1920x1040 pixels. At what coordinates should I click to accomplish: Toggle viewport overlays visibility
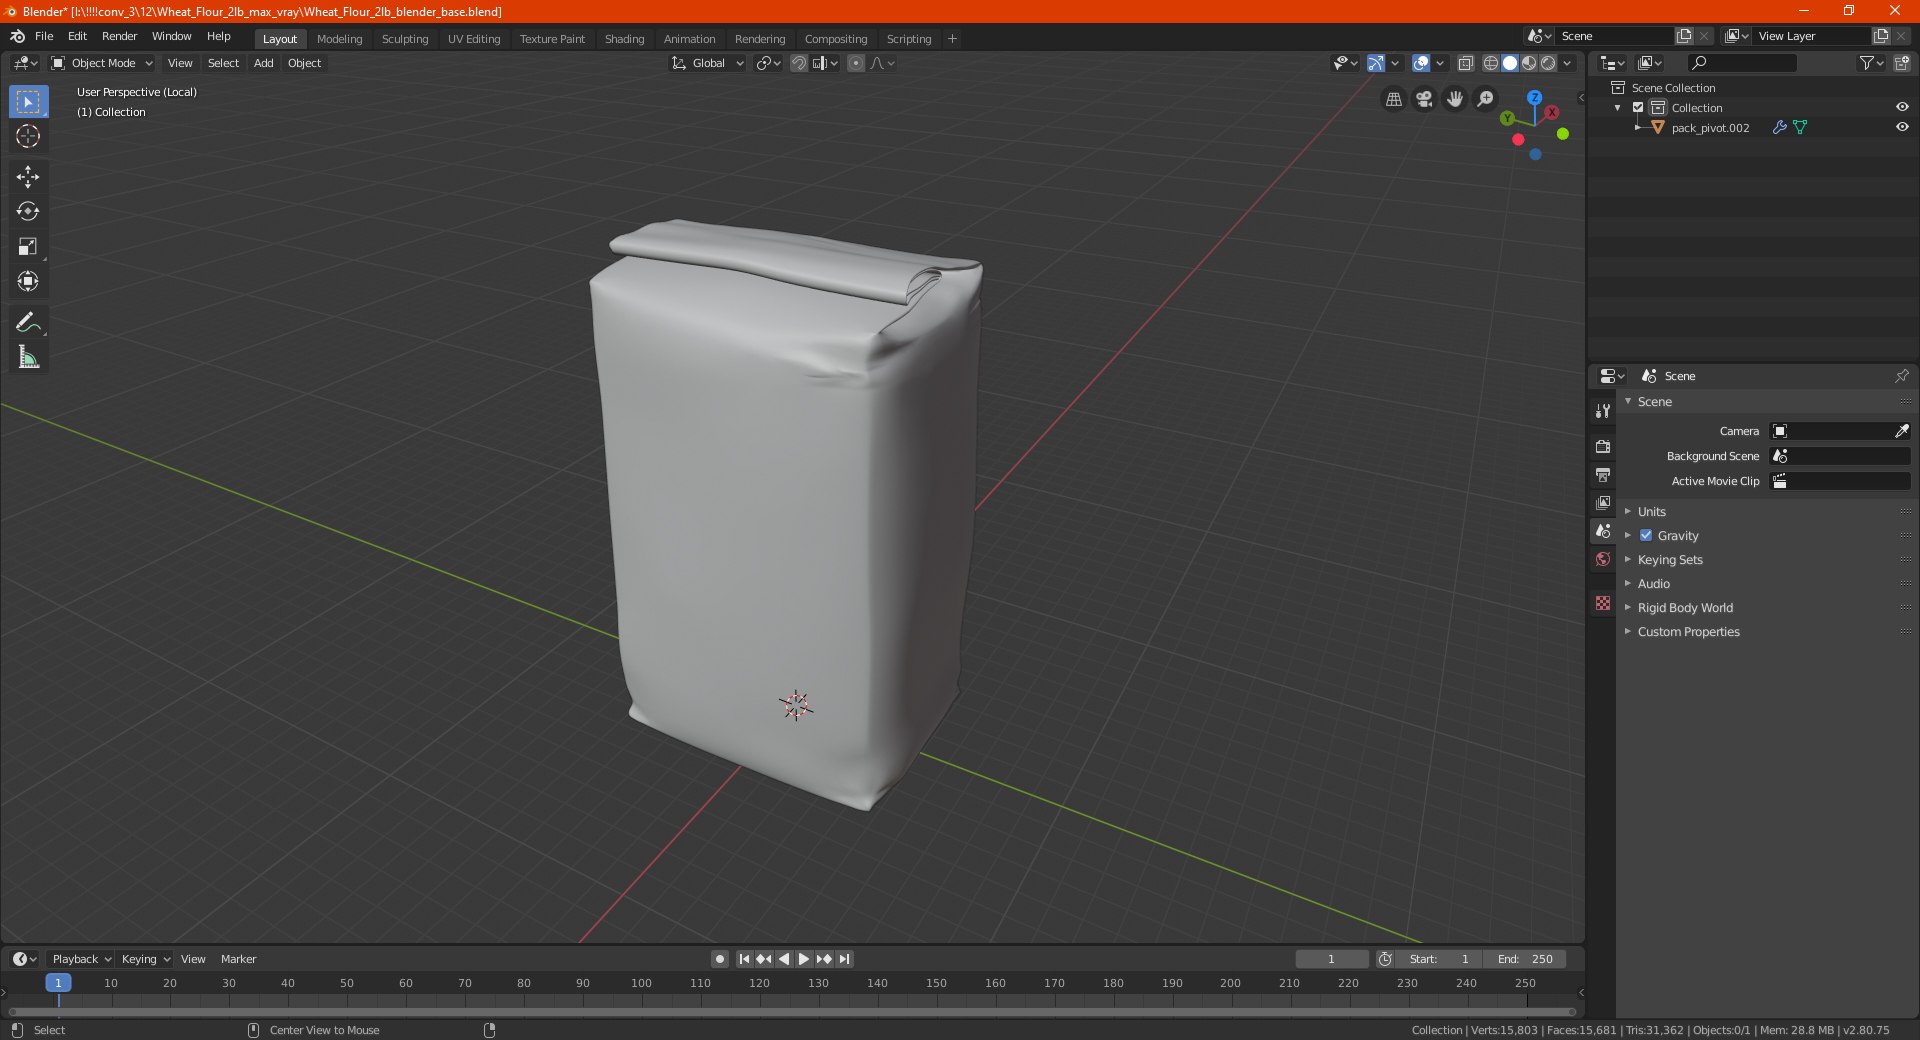(x=1421, y=63)
